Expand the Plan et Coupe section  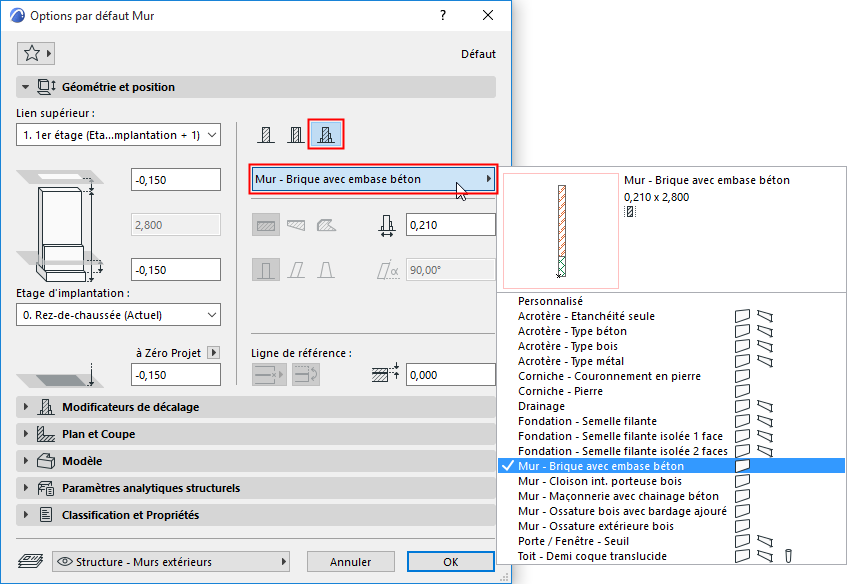pos(25,434)
